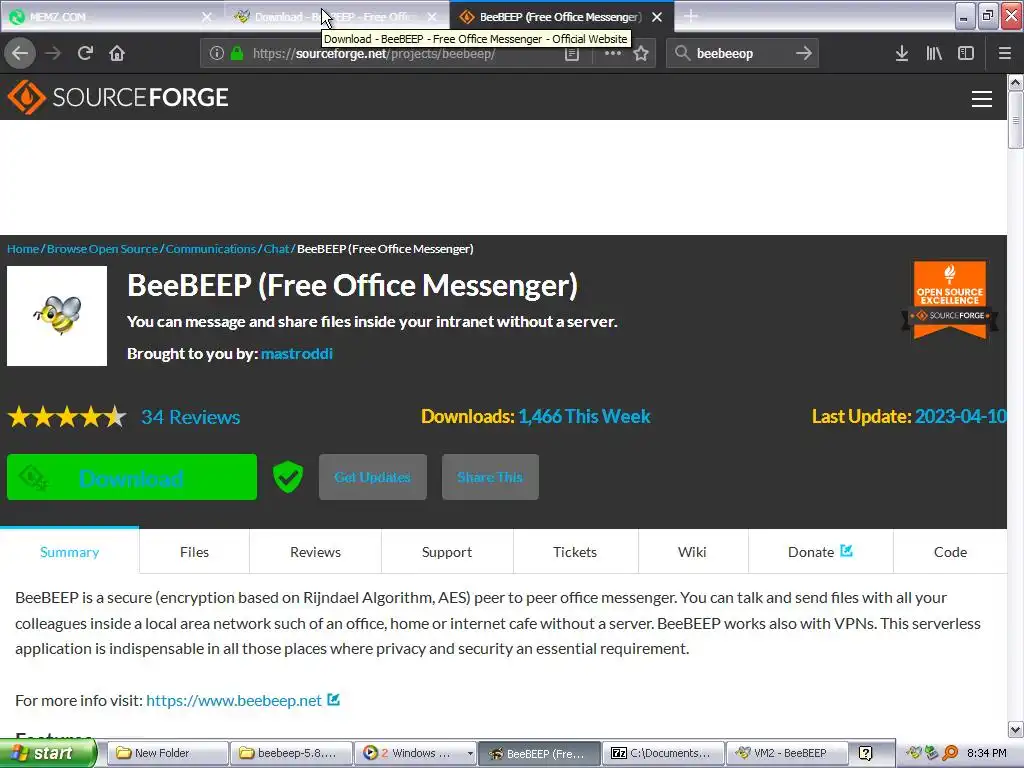Open the browser home page
Viewport: 1024px width, 768px height.
[x=117, y=53]
